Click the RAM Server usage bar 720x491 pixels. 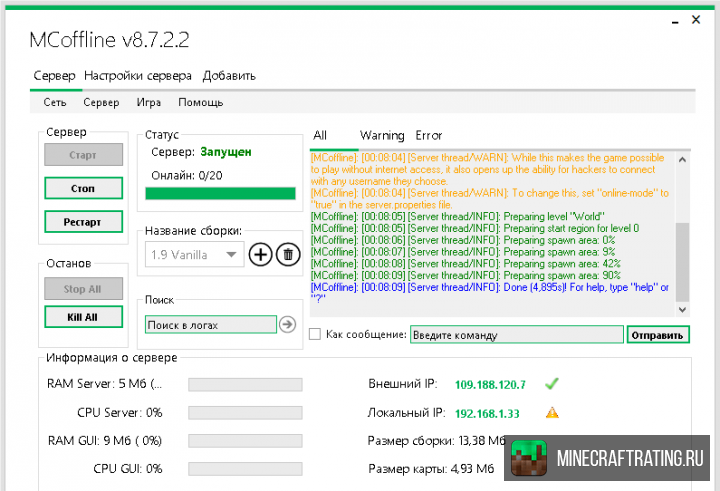tap(245, 384)
